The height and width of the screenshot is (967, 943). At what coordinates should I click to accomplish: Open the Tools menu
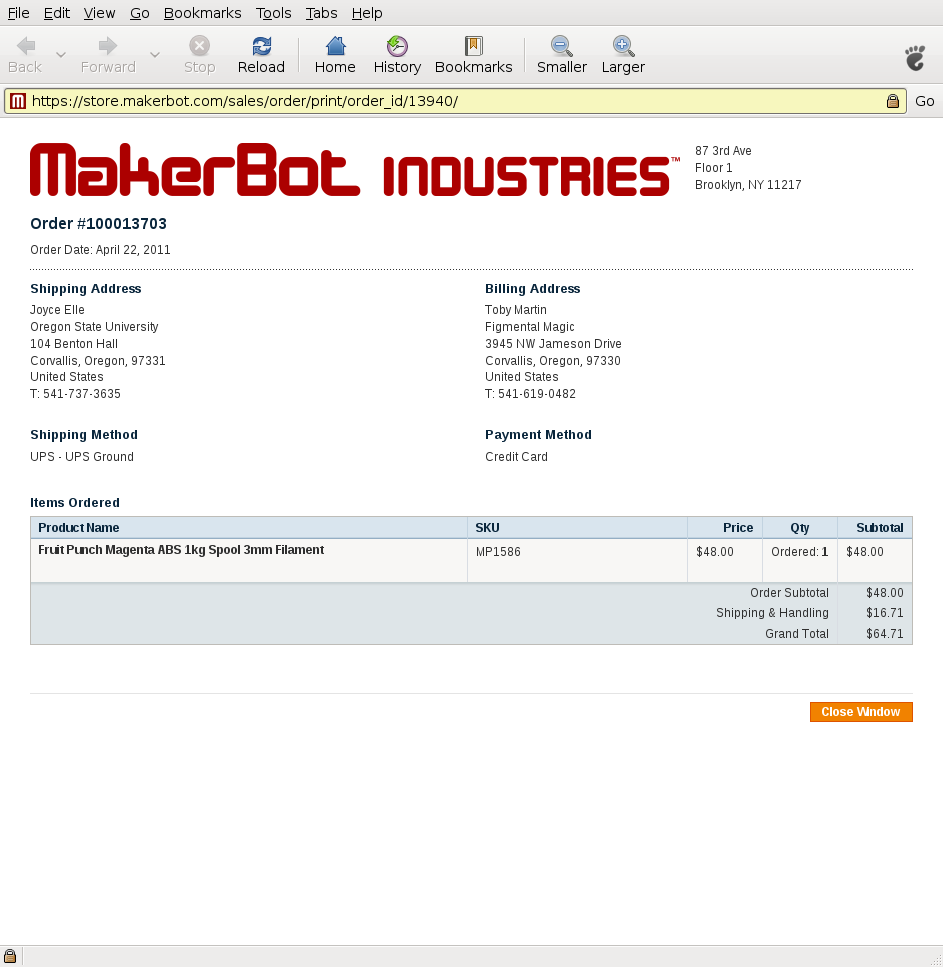273,13
